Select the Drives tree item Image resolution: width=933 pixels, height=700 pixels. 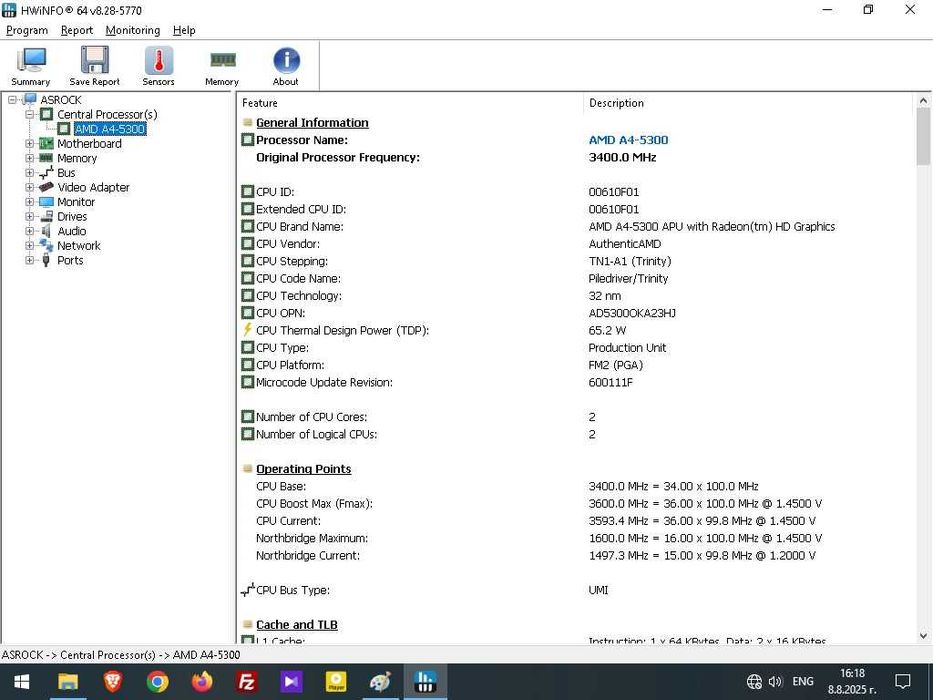(x=72, y=217)
